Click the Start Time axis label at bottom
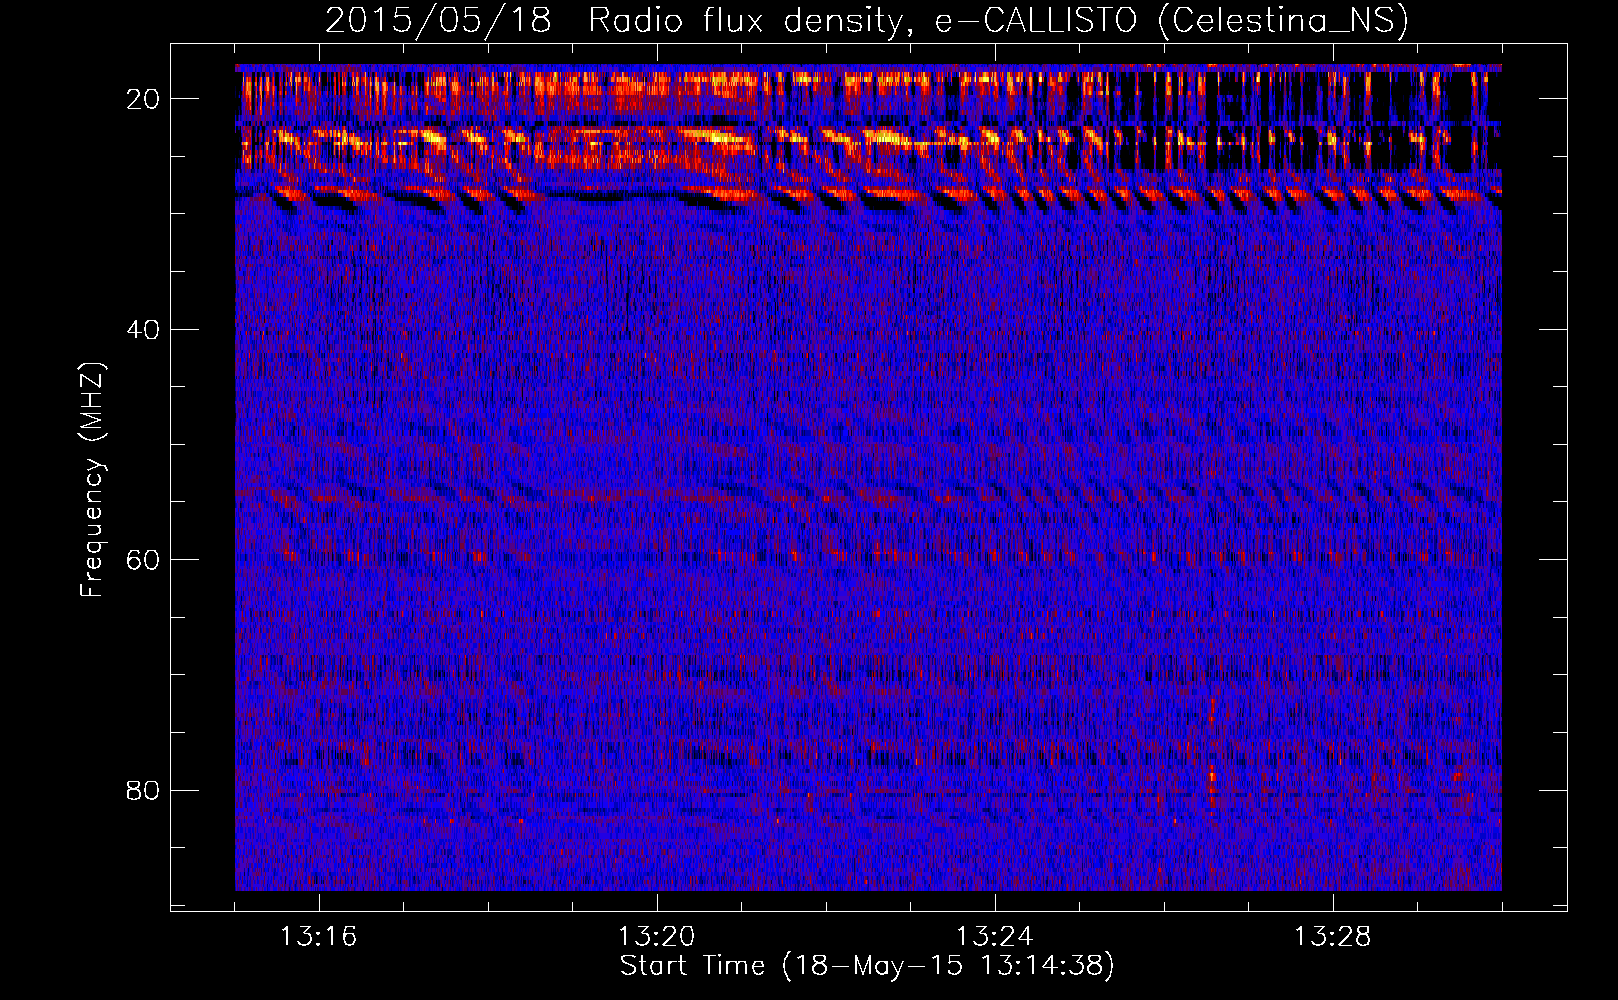Screen dimensions: 1618x1000 pyautogui.click(x=867, y=966)
